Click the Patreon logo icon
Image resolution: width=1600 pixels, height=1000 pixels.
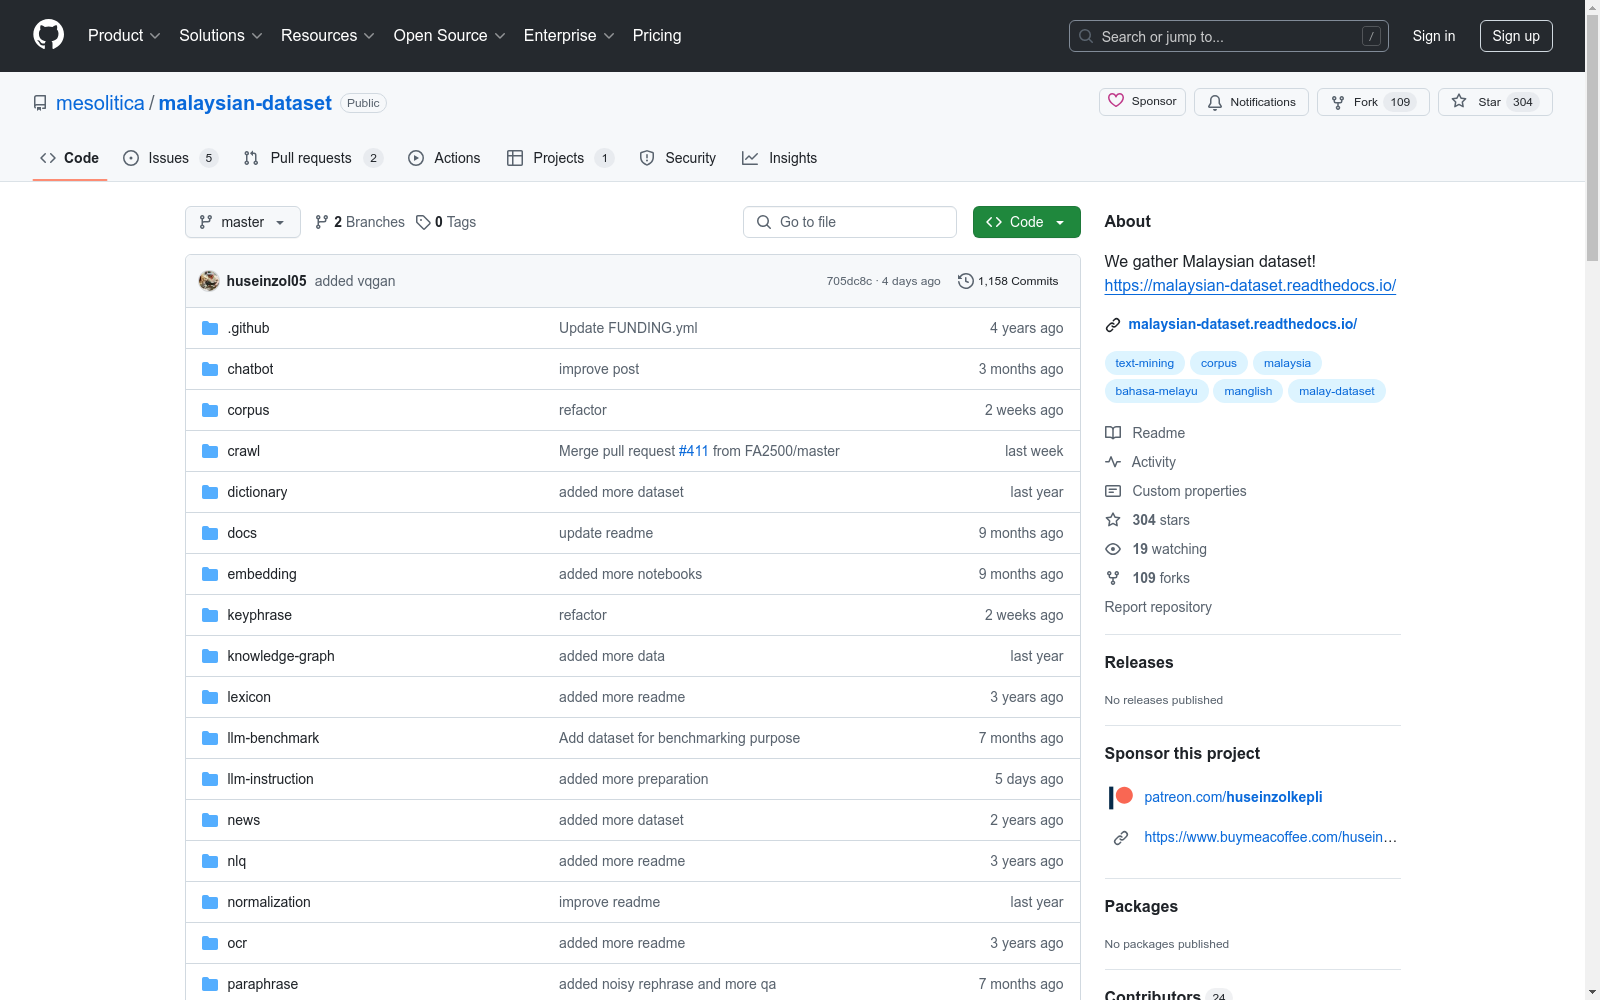point(1121,797)
